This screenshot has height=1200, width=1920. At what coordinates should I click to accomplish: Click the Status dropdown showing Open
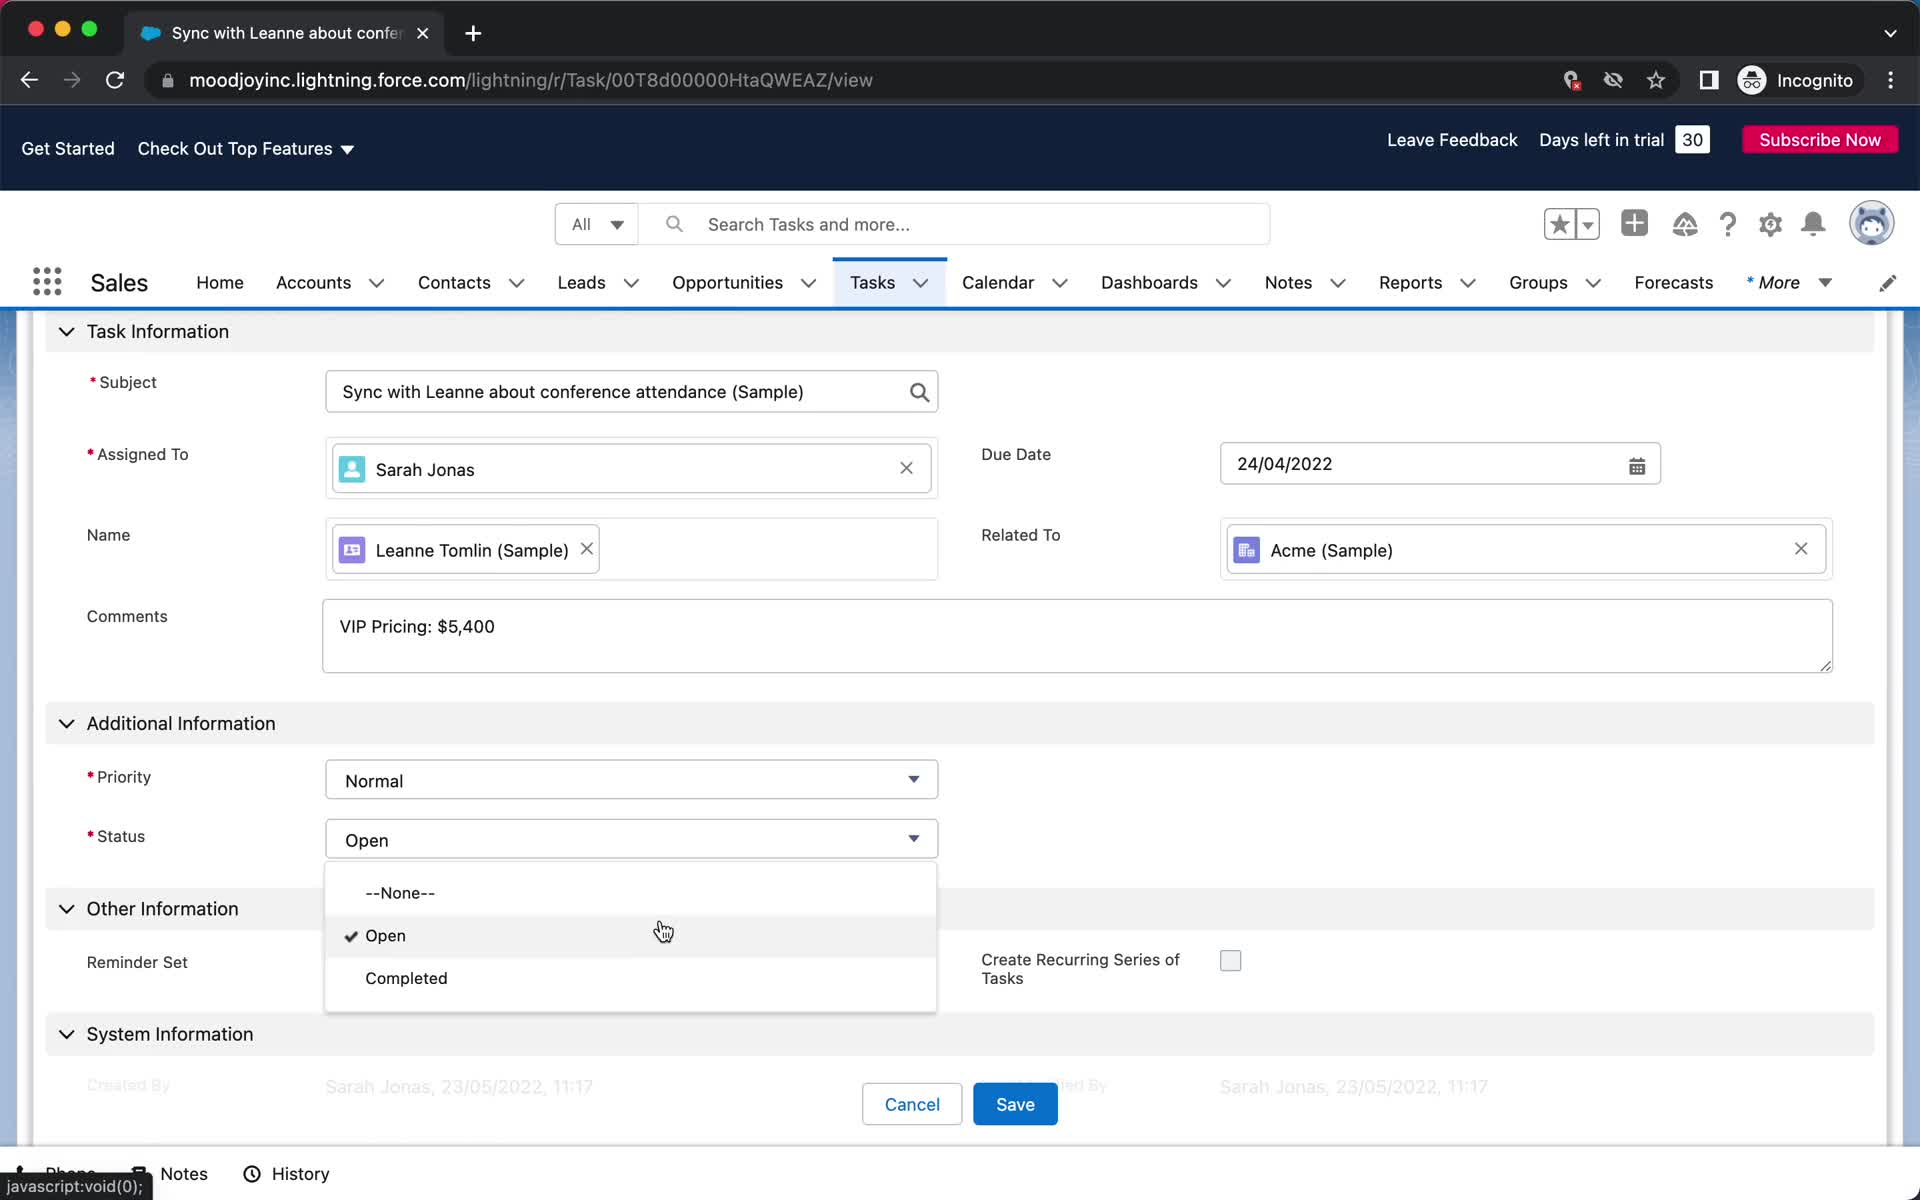coord(631,839)
